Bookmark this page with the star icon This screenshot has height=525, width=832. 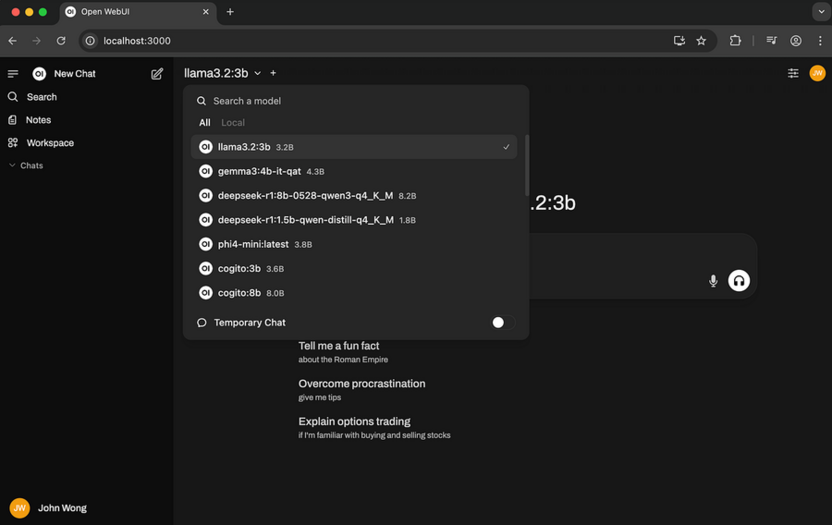tap(701, 40)
